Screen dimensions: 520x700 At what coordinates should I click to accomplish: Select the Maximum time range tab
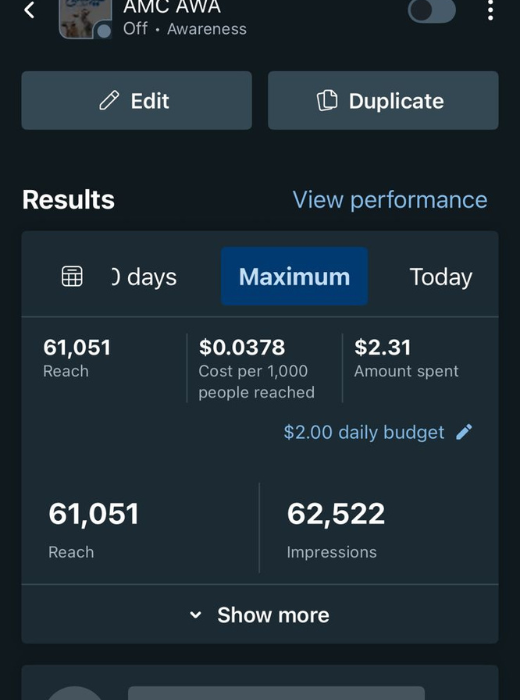pos(294,276)
